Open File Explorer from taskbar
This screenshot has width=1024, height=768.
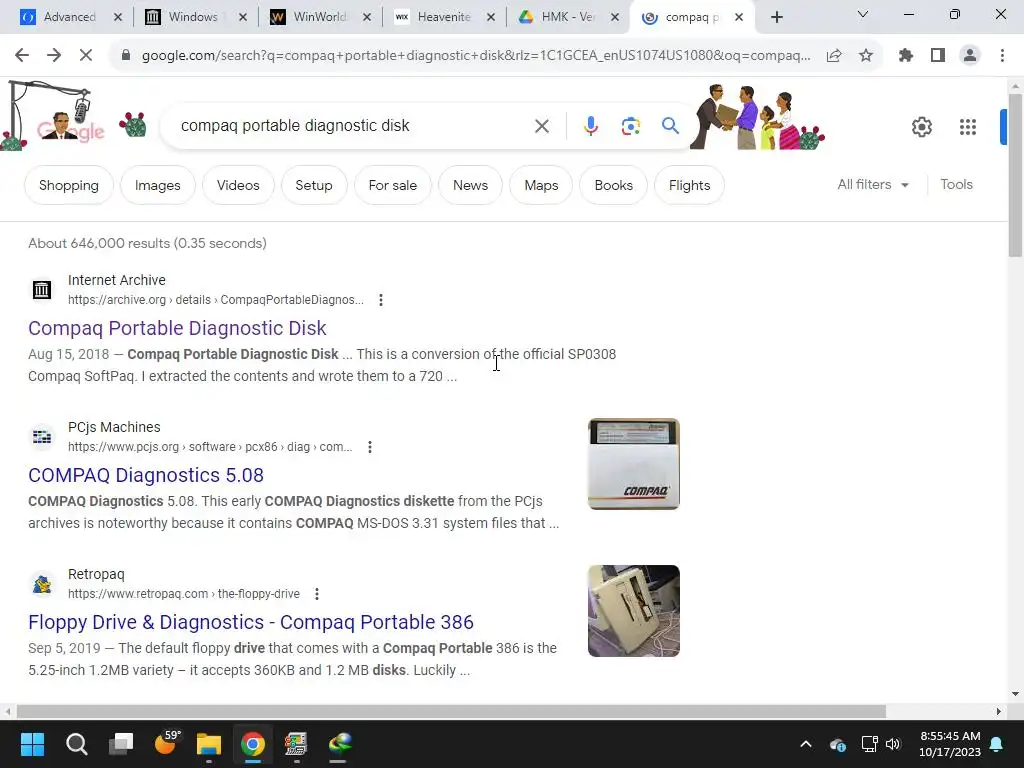coord(209,743)
